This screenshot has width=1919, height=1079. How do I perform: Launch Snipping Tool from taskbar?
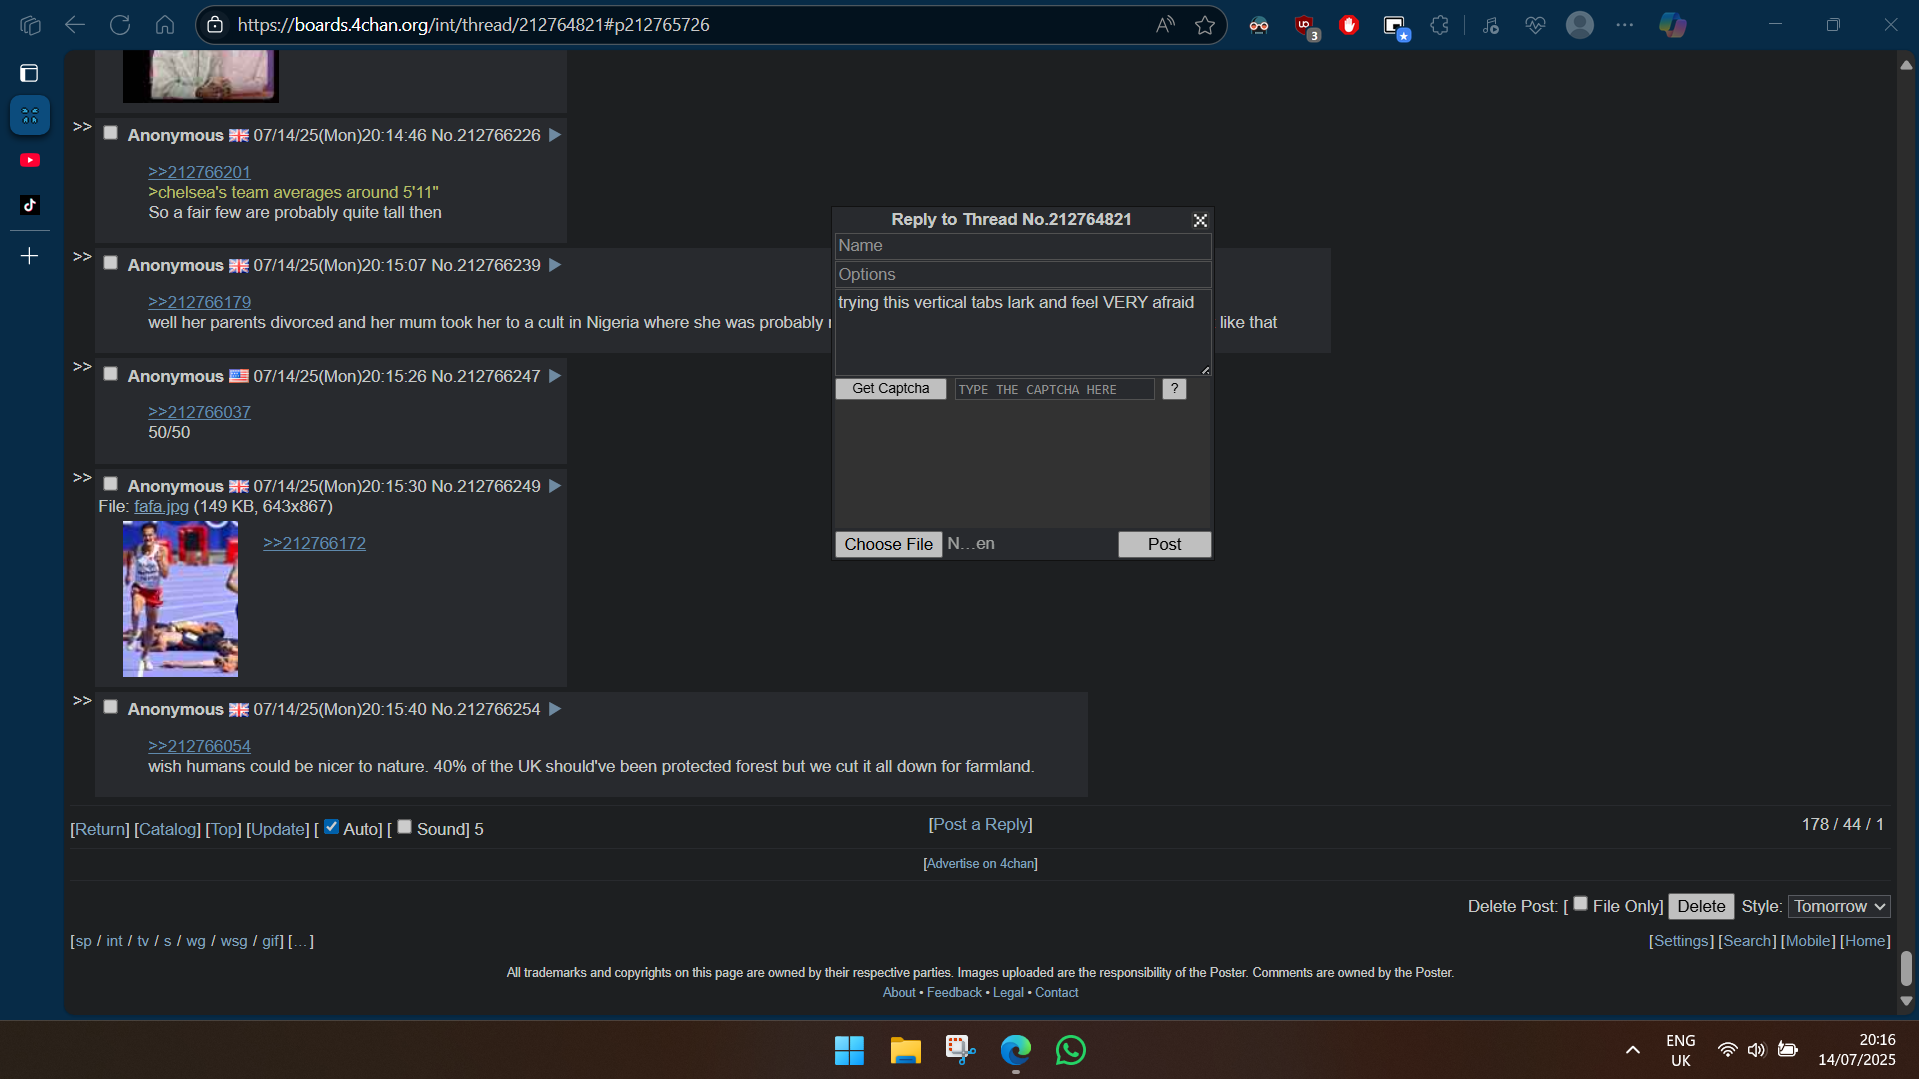point(960,1050)
